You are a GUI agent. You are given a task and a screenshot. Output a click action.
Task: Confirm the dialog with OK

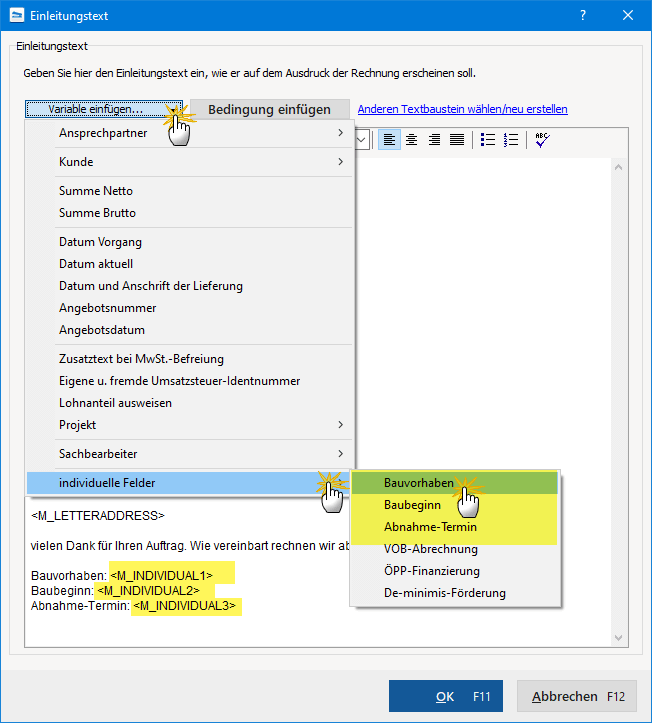(x=446, y=696)
